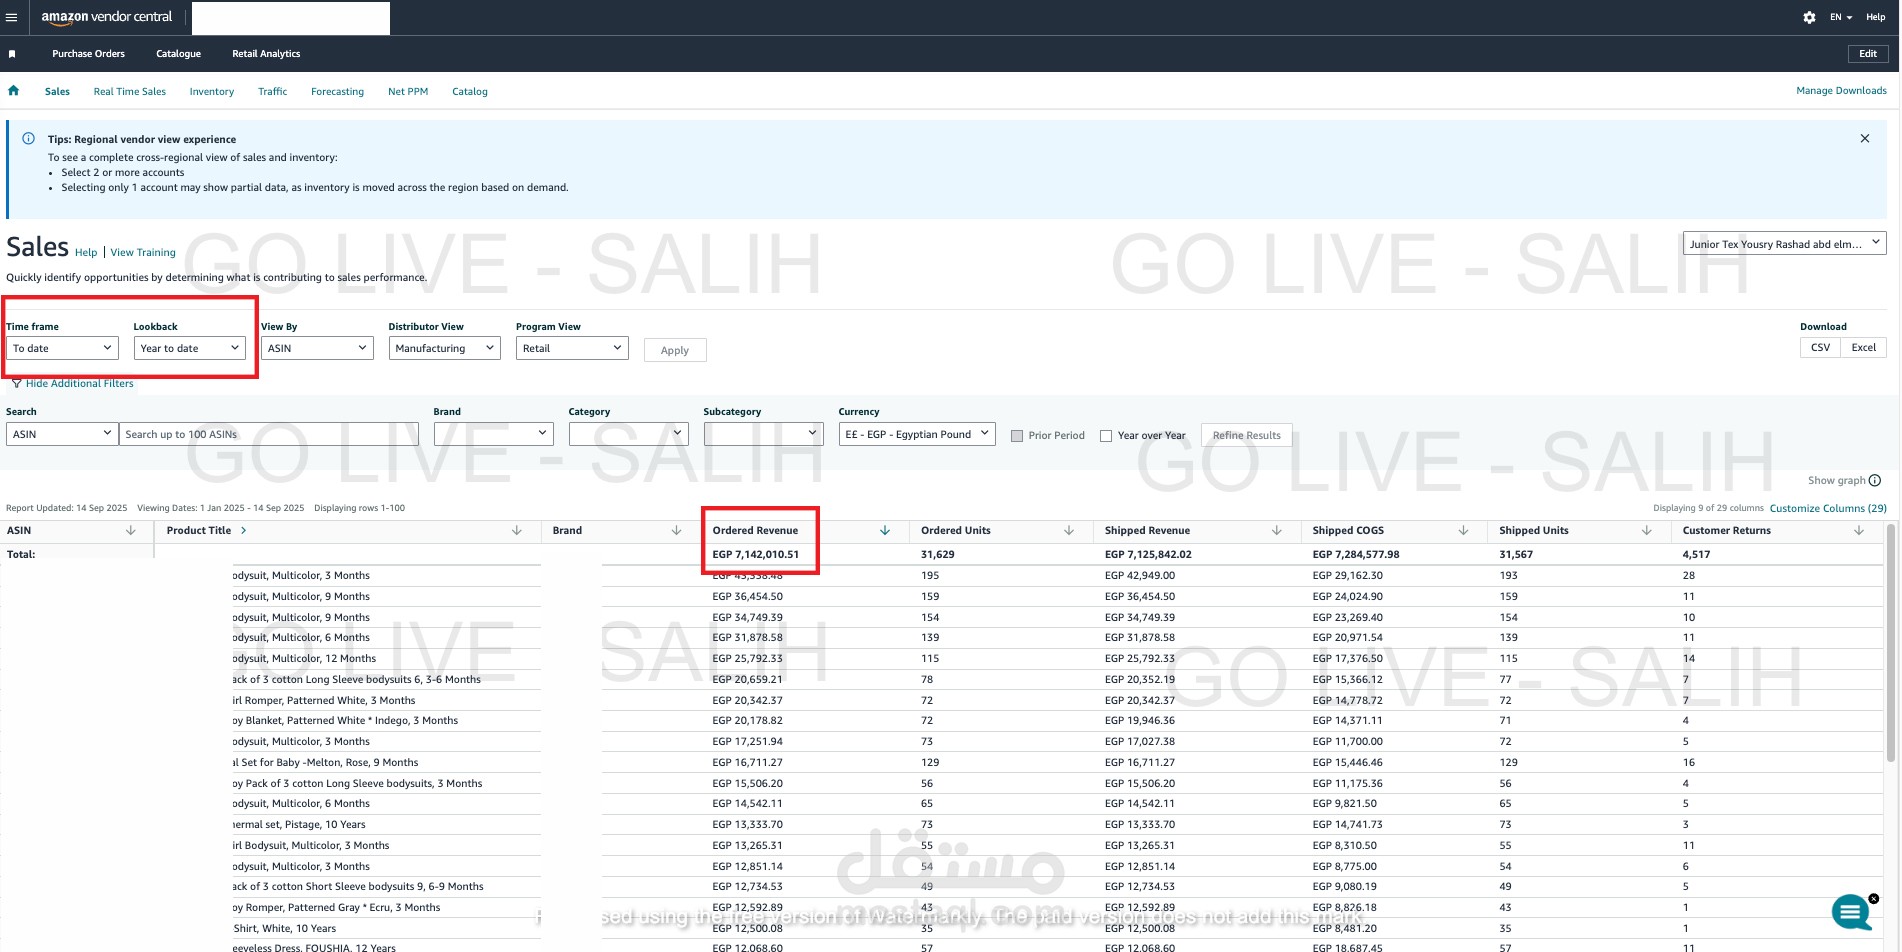Switch to the Traffic tab
The height and width of the screenshot is (952, 1902).
click(272, 92)
